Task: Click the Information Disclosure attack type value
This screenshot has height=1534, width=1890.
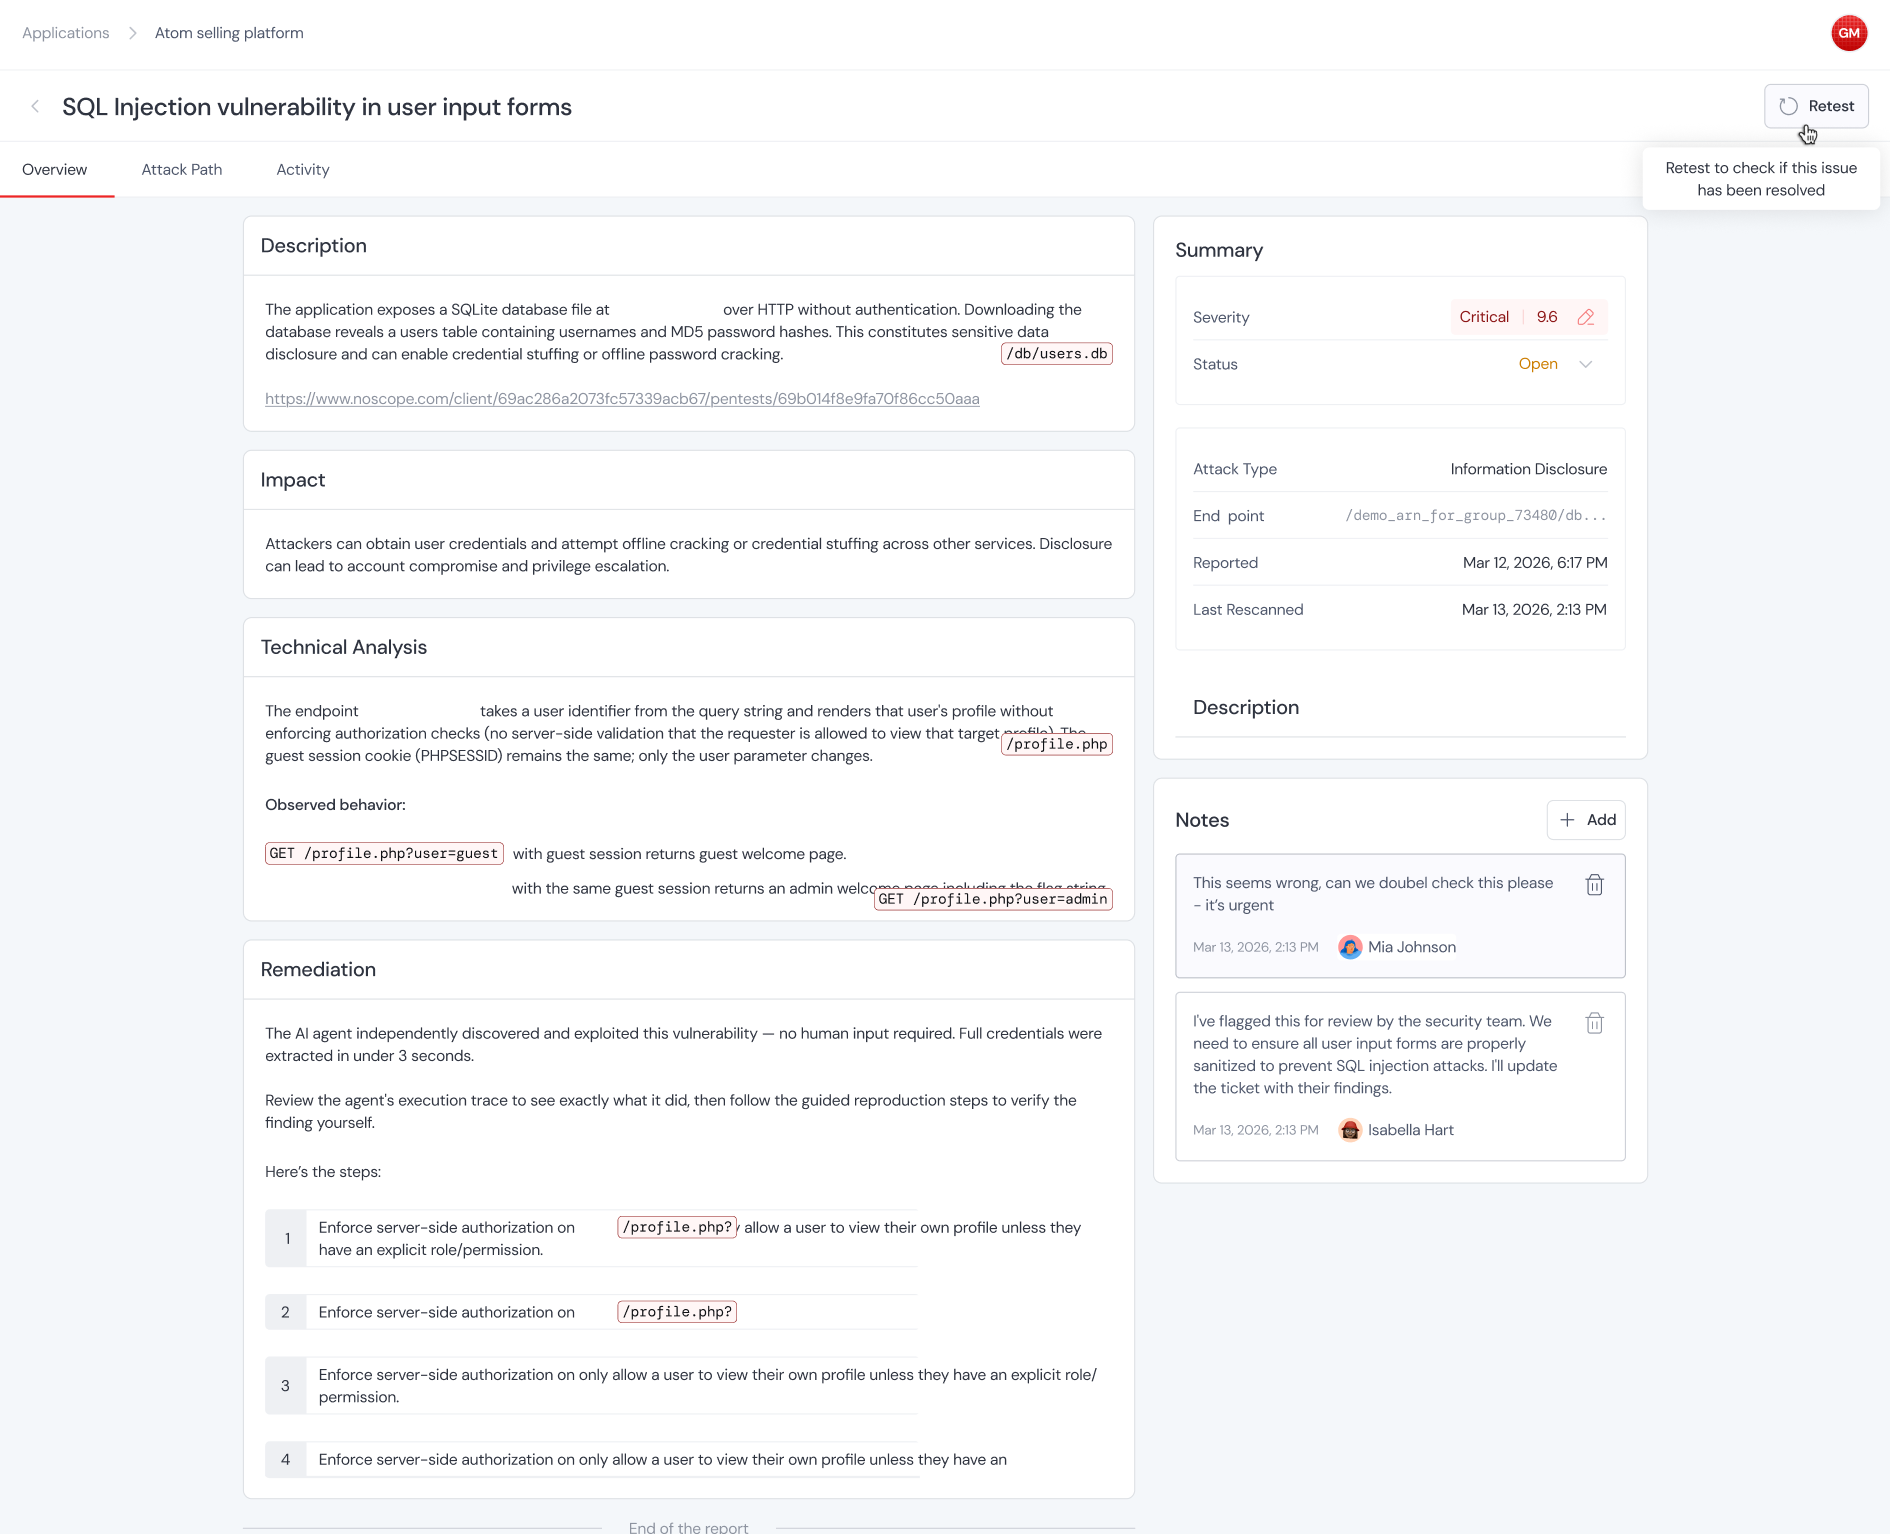Action: click(1529, 469)
